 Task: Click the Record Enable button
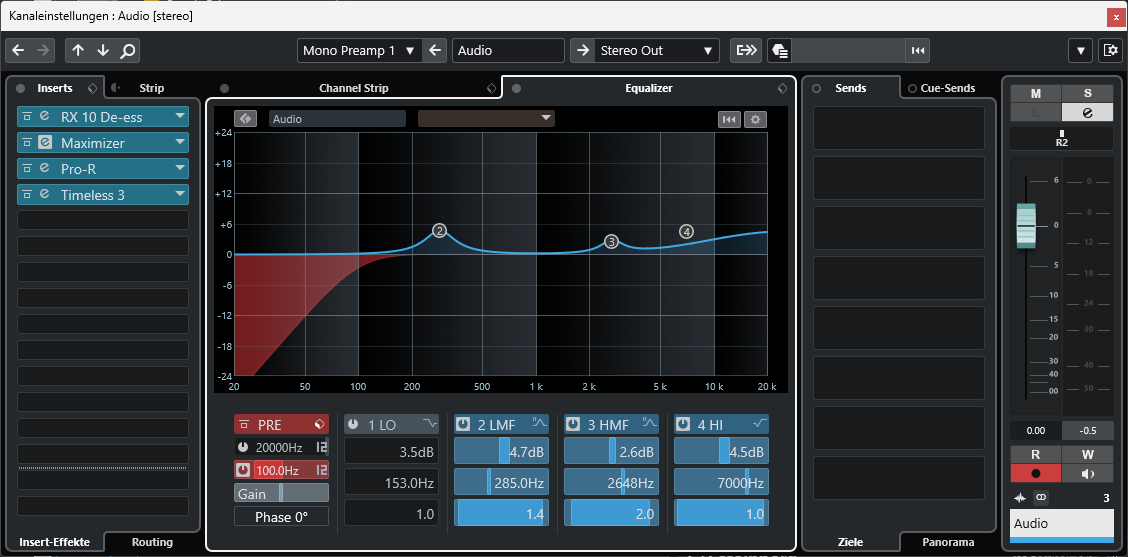[1035, 474]
